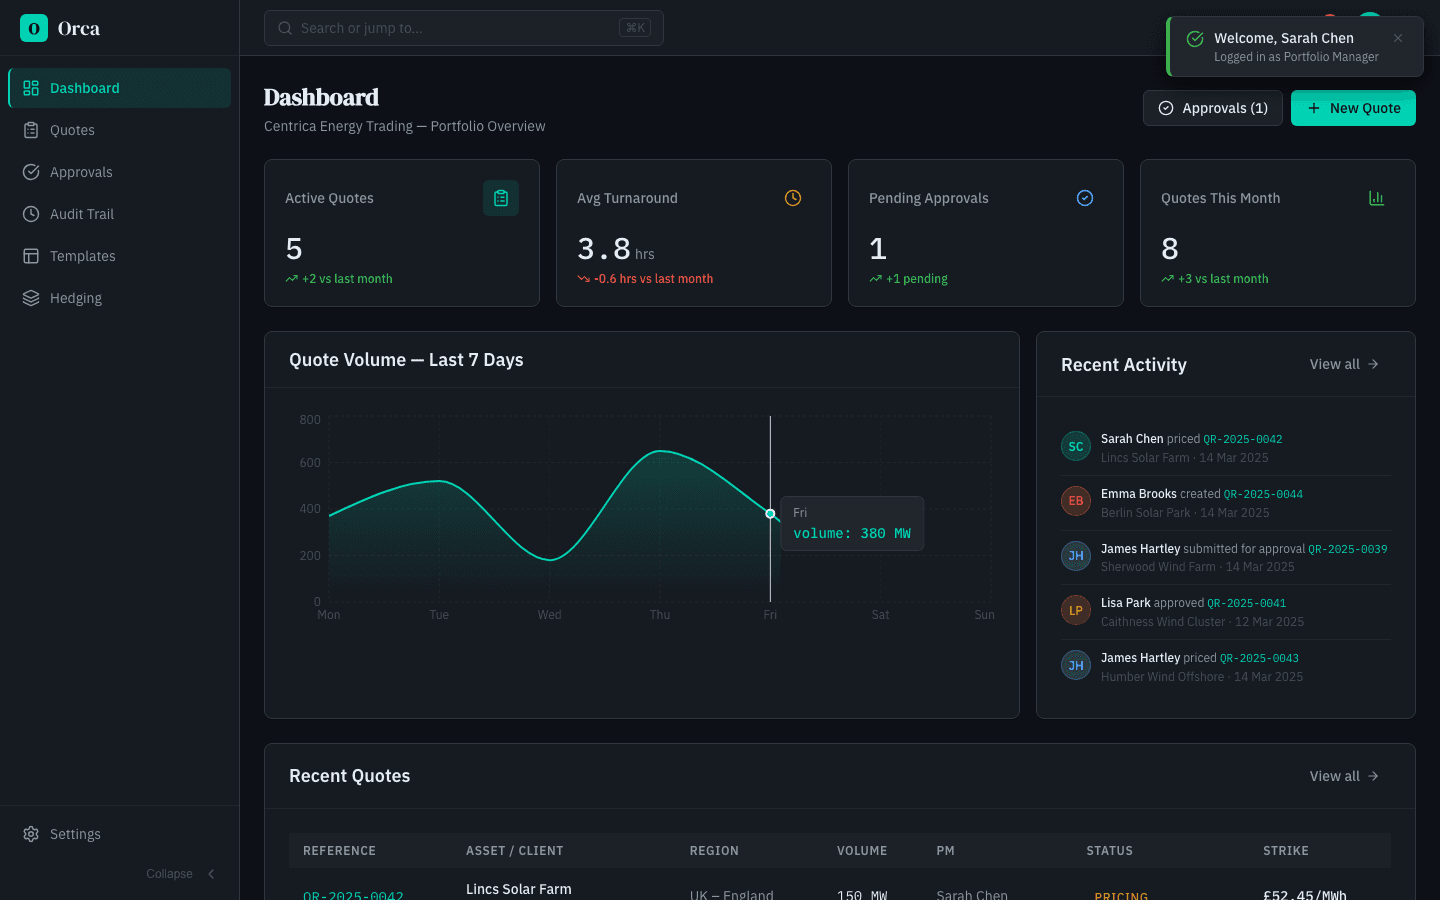Click the PM column header

tap(945, 851)
